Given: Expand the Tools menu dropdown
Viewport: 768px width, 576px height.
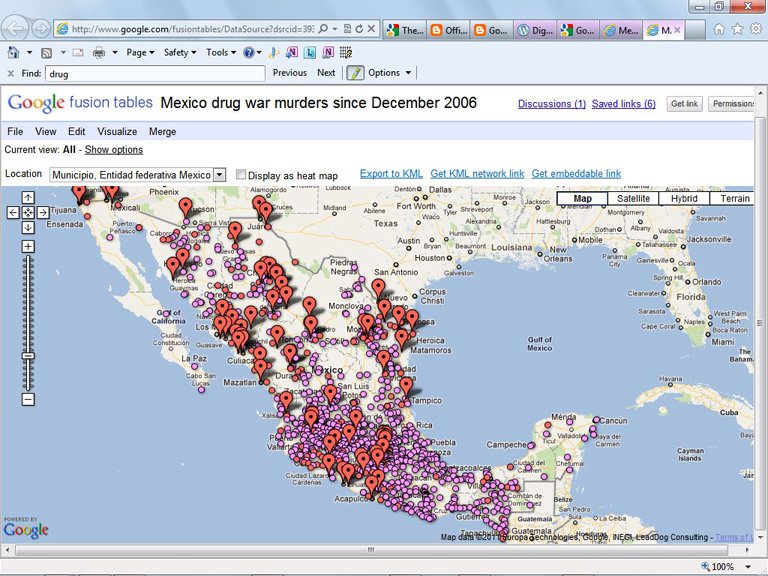Looking at the screenshot, I should click(x=221, y=52).
